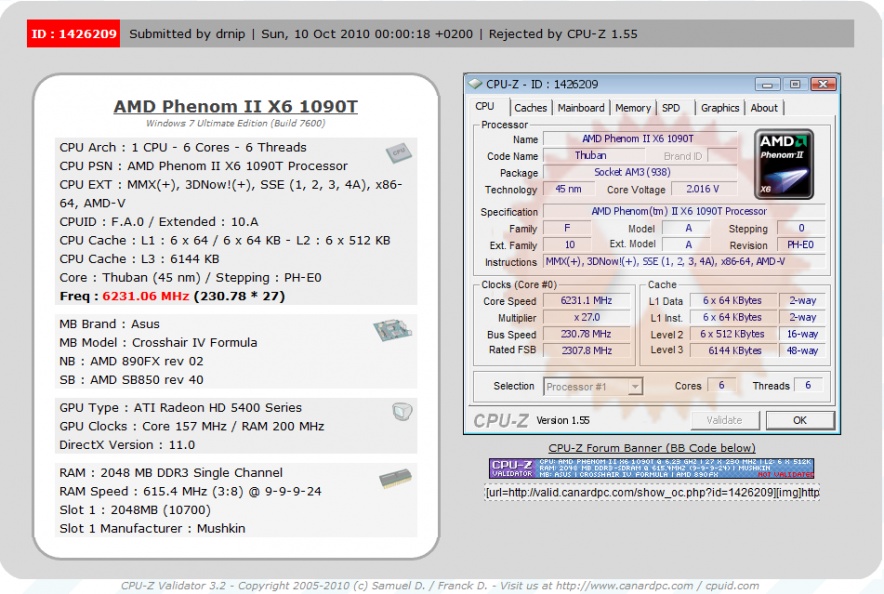884x594 pixels.
Task: Switch to the Caches tab
Action: [x=530, y=108]
